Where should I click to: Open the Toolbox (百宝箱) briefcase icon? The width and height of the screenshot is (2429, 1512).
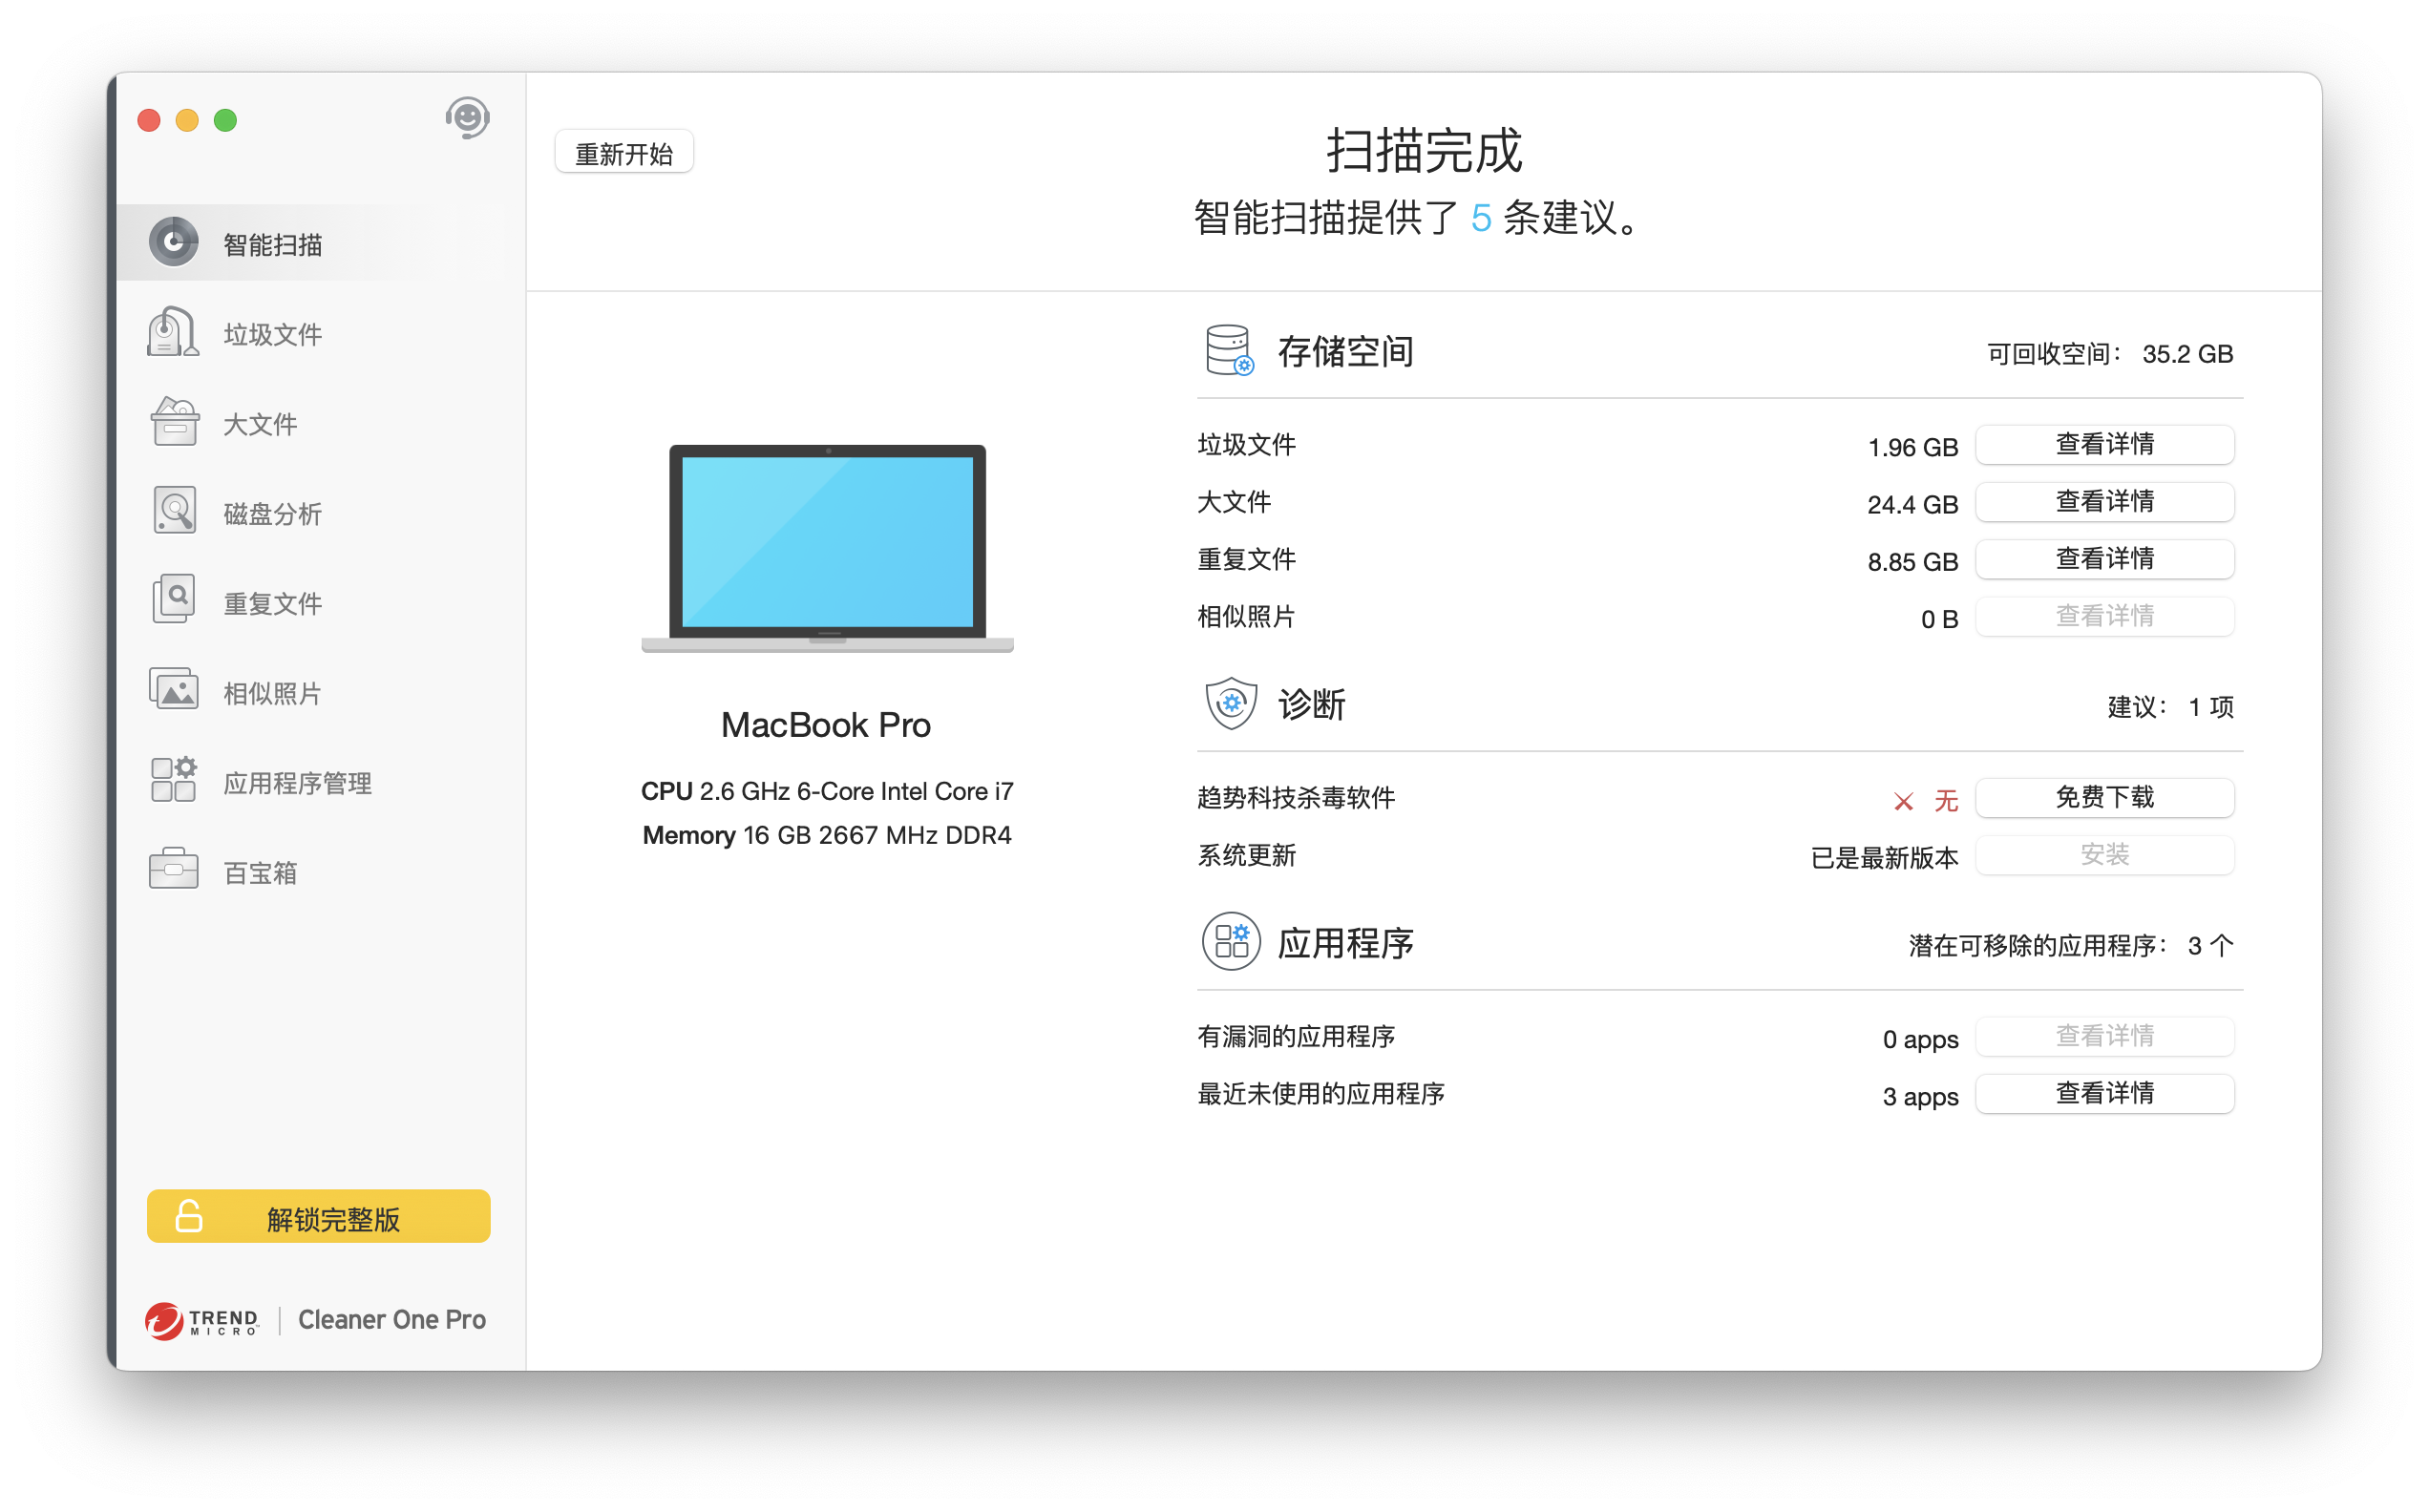tap(174, 870)
